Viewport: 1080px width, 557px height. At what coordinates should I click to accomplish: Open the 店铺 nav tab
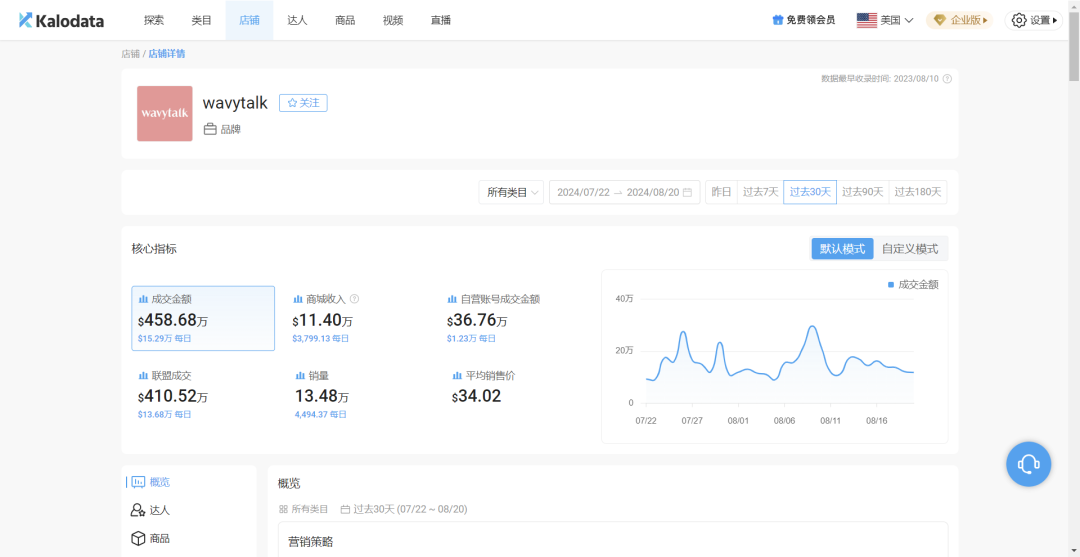[249, 21]
